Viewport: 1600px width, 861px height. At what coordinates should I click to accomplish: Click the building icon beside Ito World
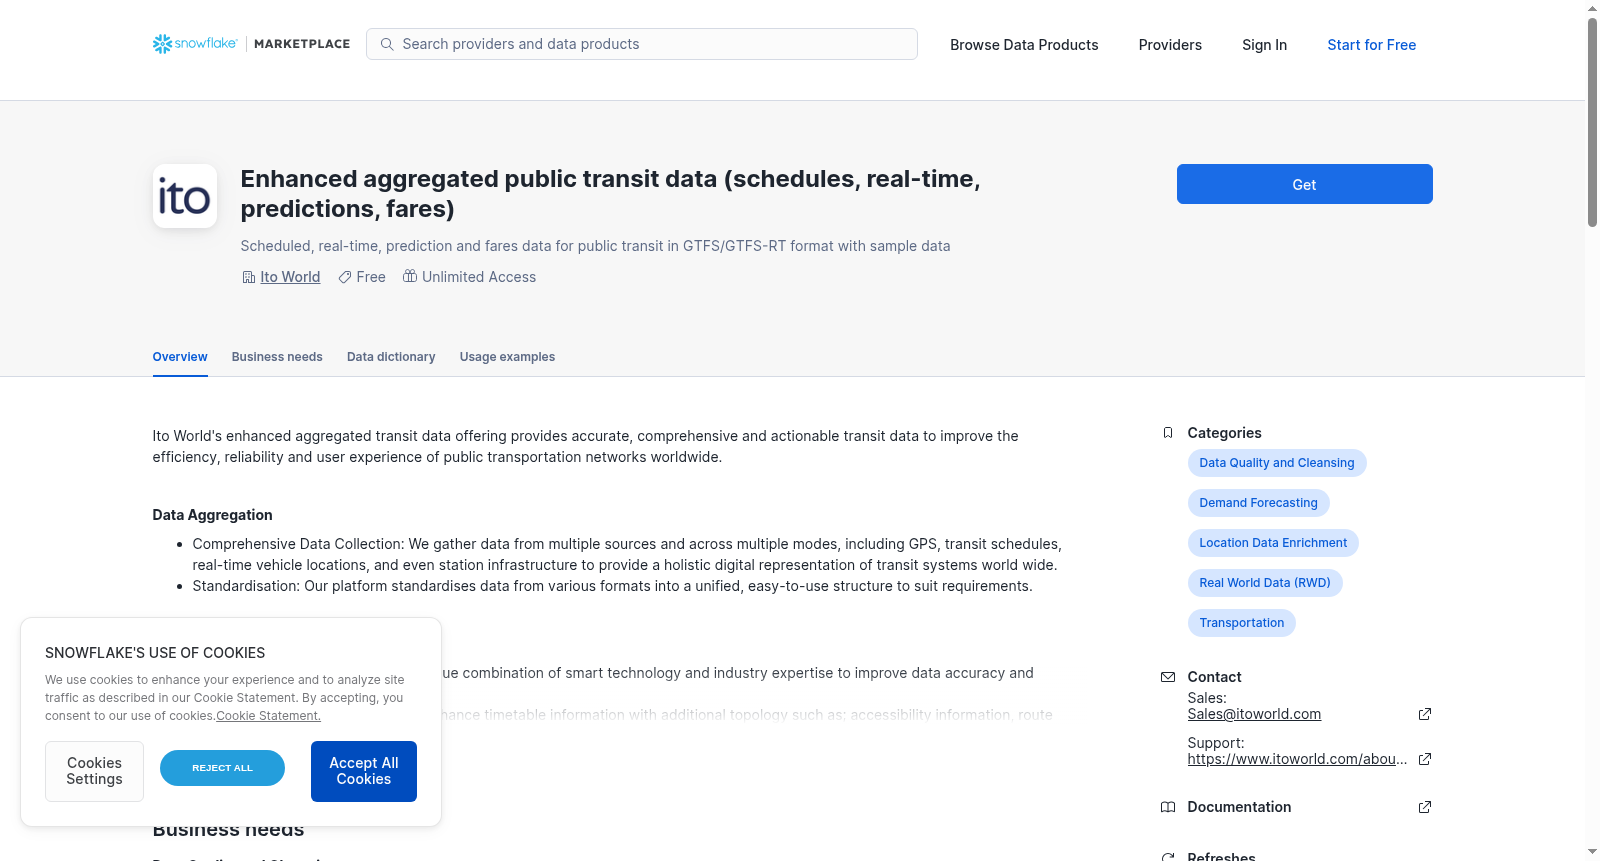249,277
